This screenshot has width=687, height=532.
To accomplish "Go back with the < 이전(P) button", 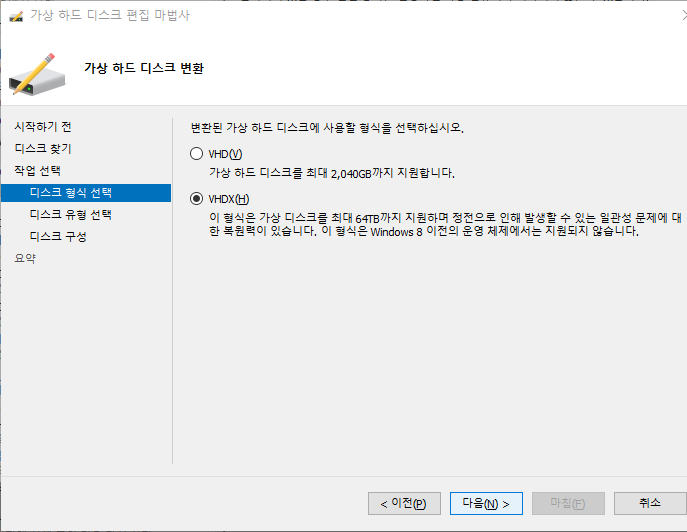I will tap(404, 504).
